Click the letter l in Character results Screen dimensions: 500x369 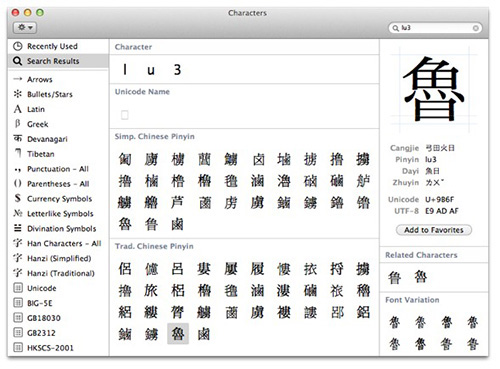[x=125, y=69]
